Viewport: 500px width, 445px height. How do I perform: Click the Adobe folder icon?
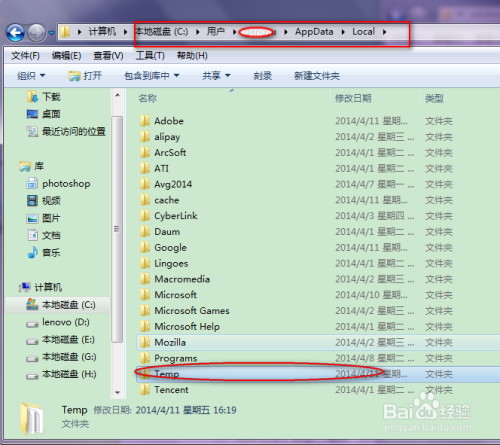pyautogui.click(x=145, y=121)
